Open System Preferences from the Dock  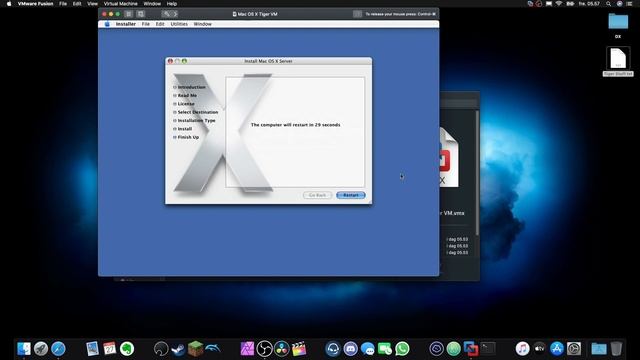click(574, 349)
